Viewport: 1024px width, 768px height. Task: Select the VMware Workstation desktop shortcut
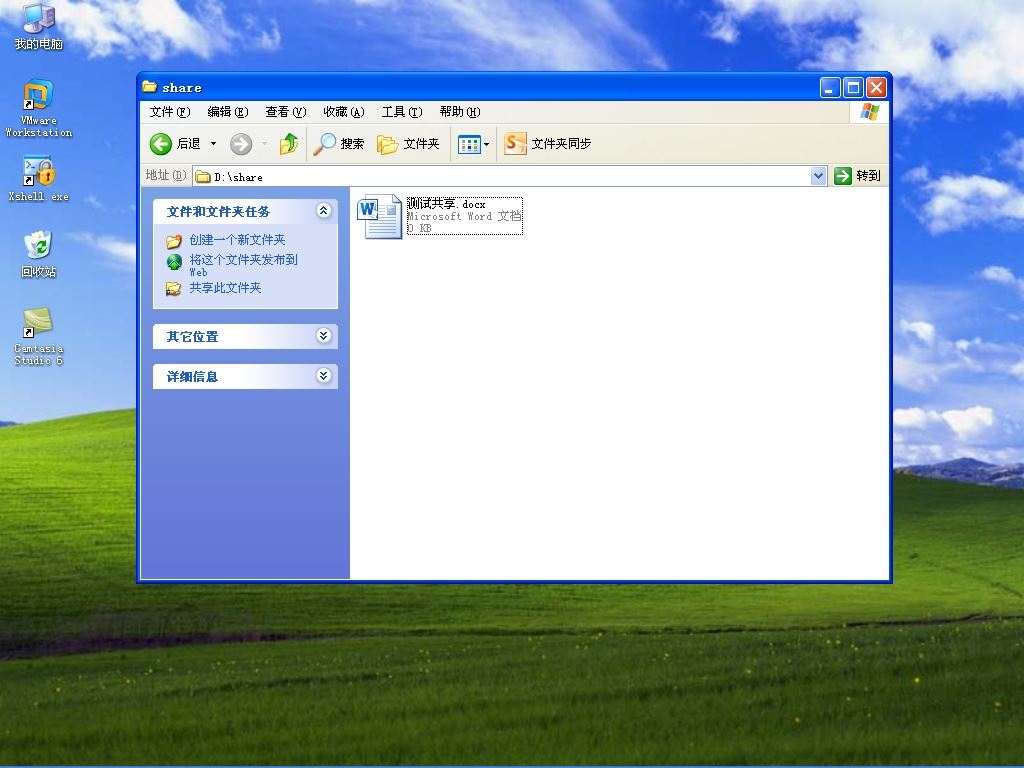pos(39,108)
